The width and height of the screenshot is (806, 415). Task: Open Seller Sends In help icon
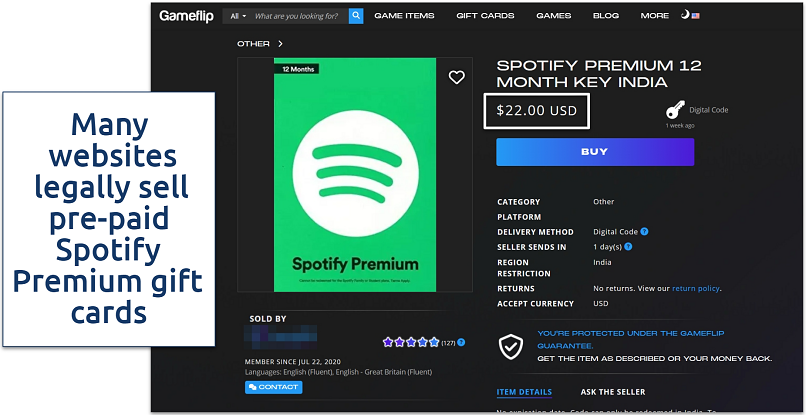coord(628,246)
